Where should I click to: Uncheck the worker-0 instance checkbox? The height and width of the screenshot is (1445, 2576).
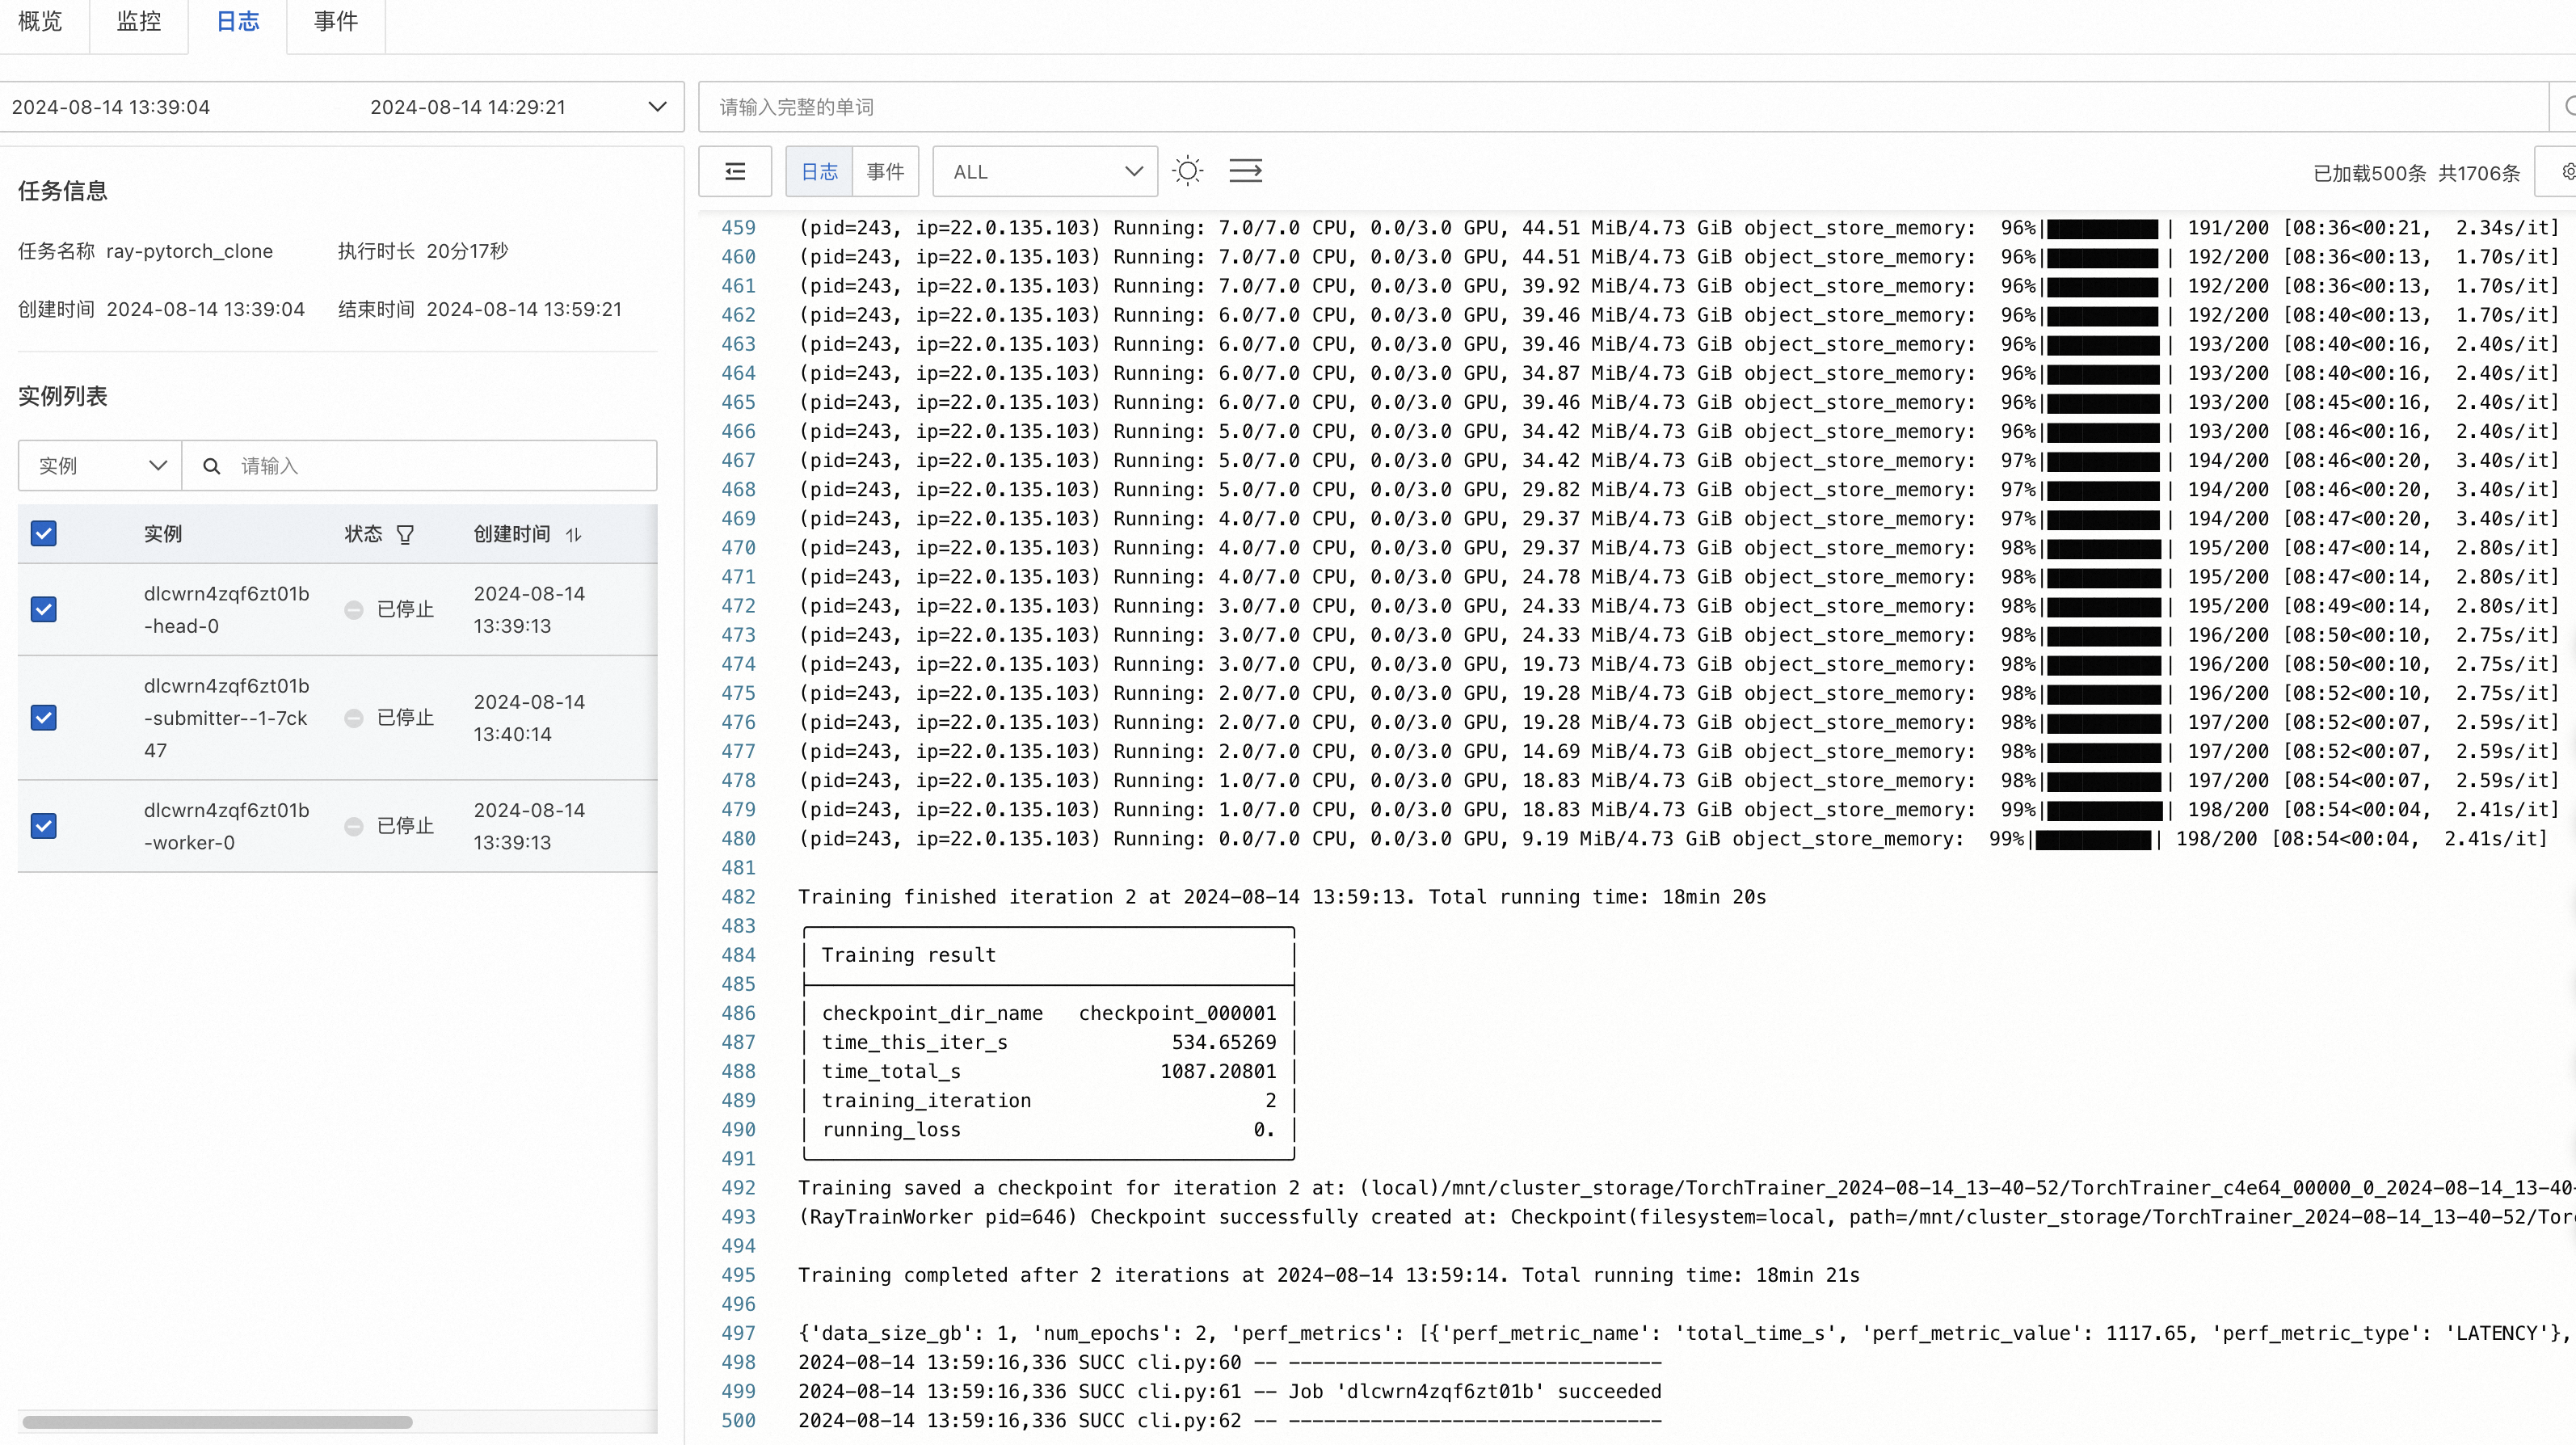(44, 826)
